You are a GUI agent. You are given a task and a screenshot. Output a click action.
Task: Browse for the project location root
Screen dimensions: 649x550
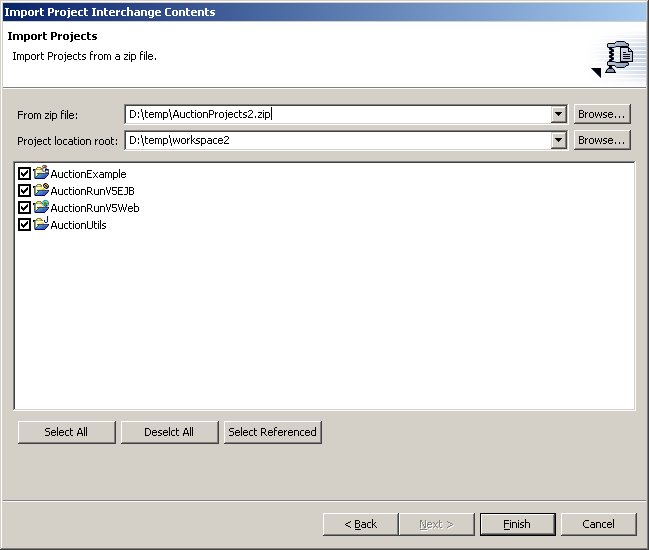[602, 140]
